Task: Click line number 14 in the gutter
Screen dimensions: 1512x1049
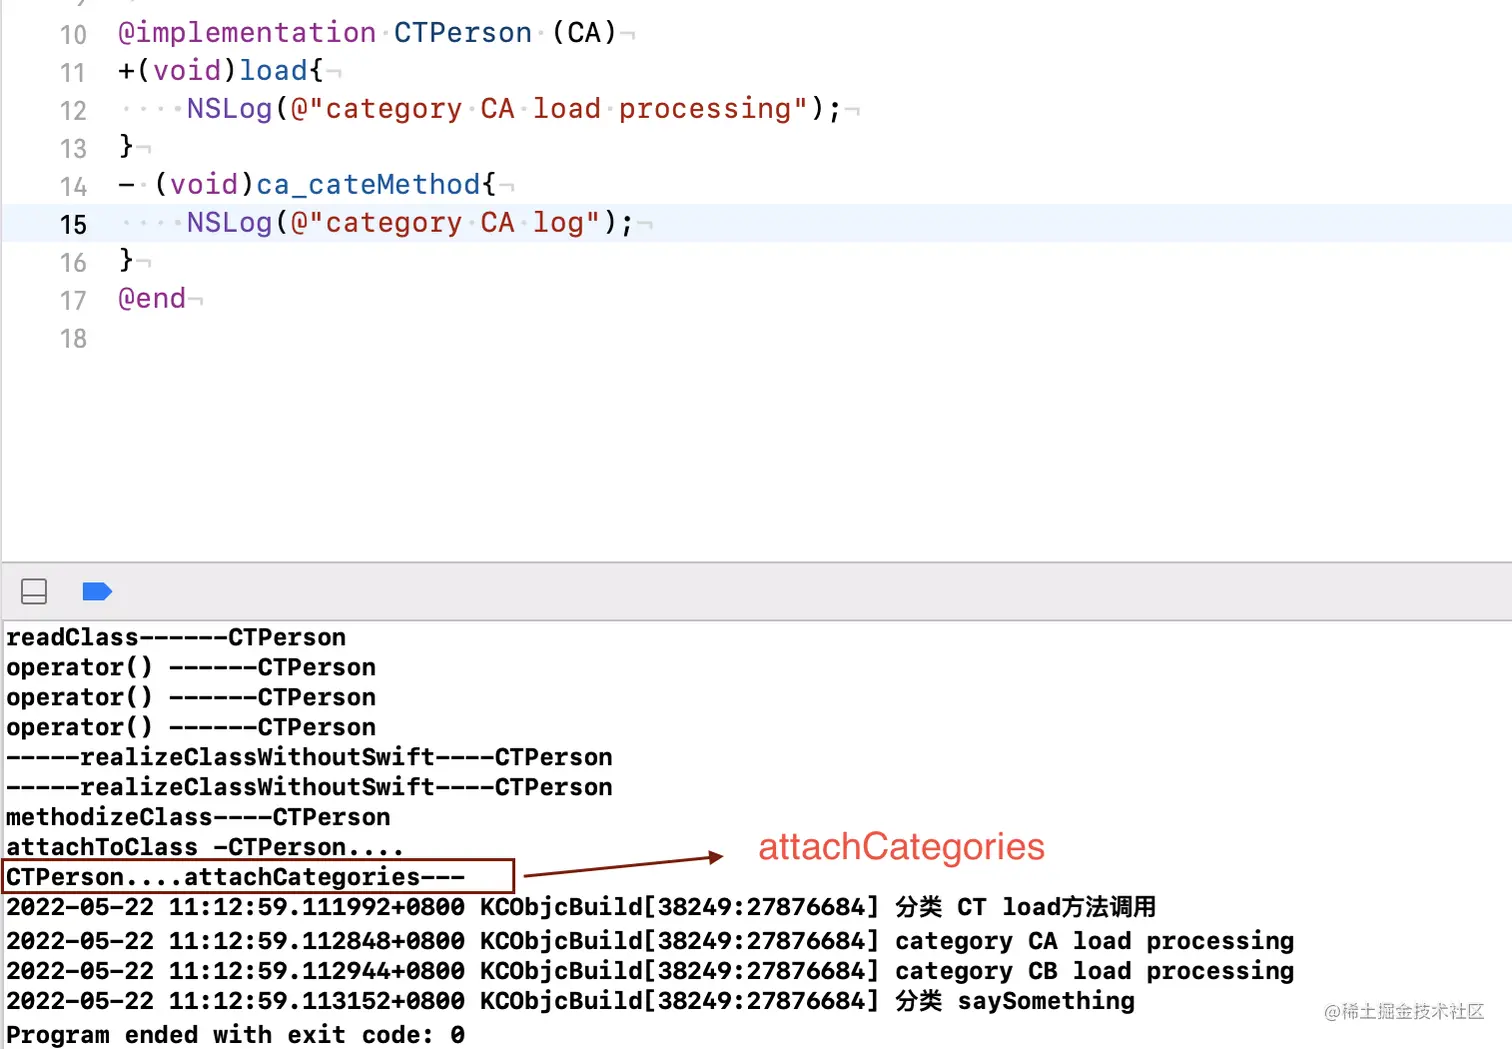Action: tap(73, 186)
